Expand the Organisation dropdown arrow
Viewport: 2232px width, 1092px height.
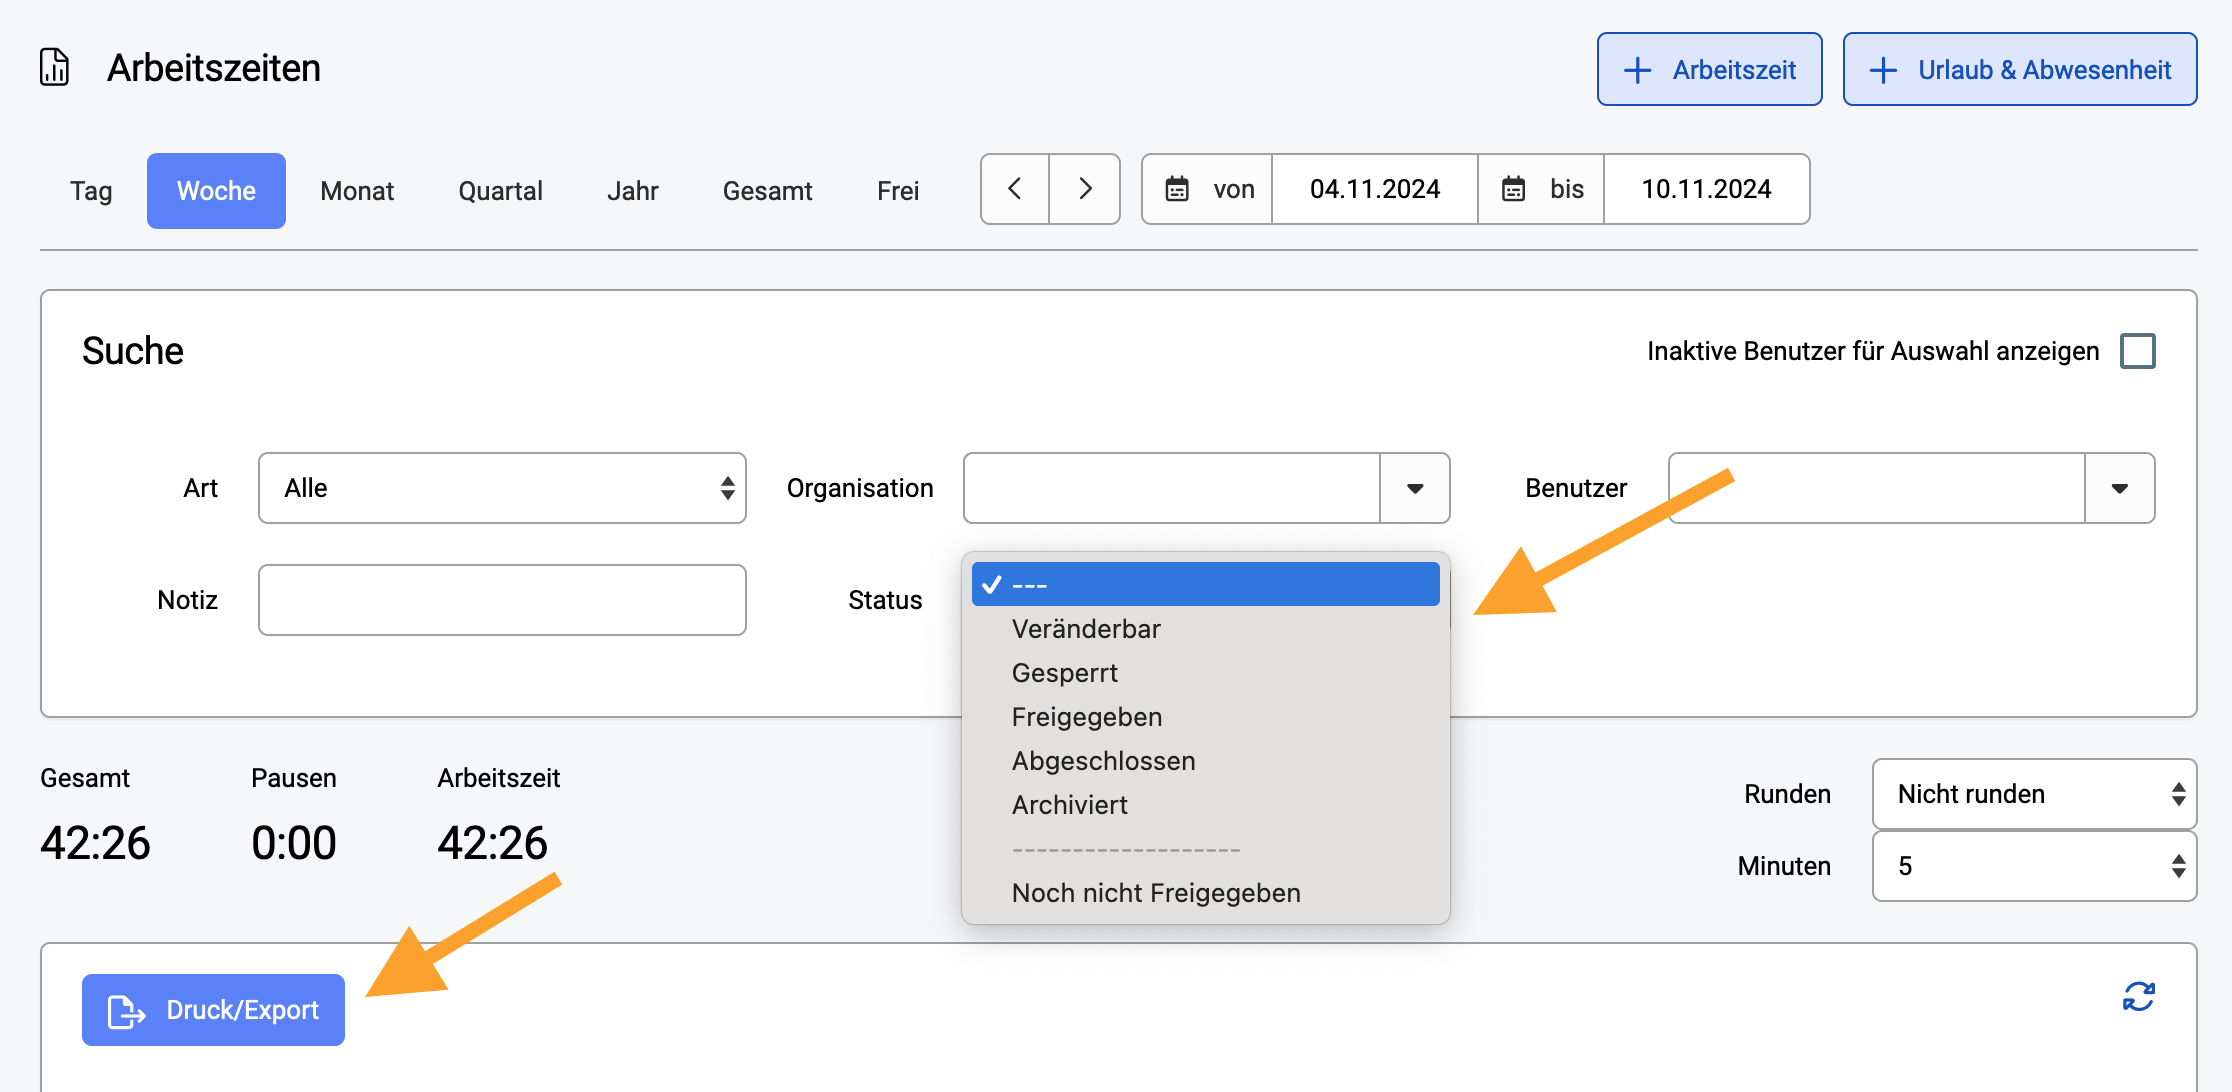[x=1415, y=488]
